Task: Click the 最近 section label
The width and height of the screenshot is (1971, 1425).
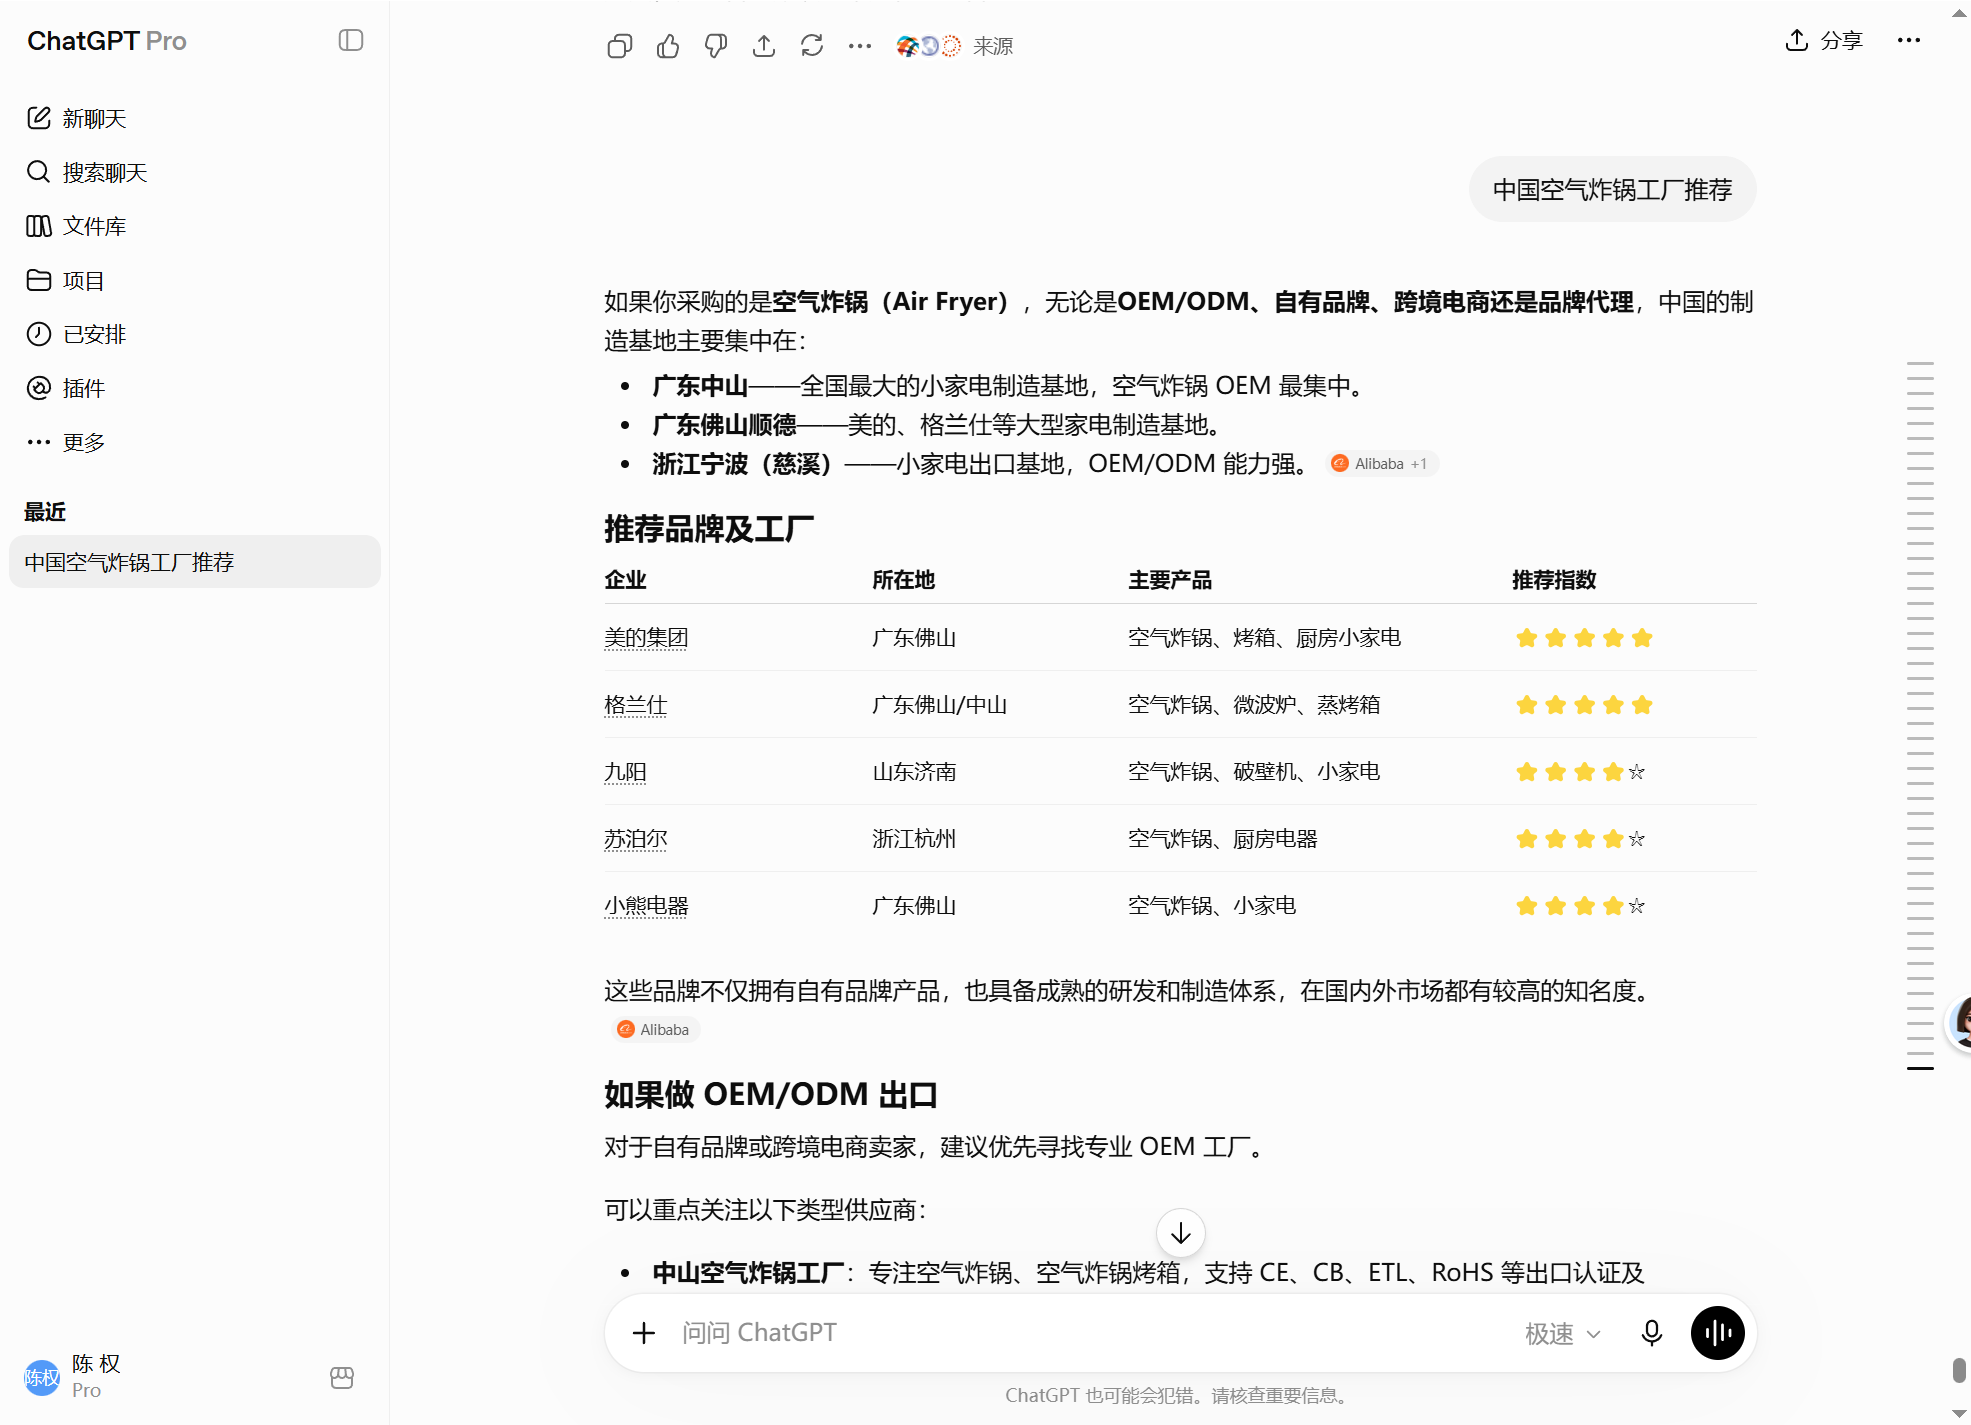Action: pos(45,512)
